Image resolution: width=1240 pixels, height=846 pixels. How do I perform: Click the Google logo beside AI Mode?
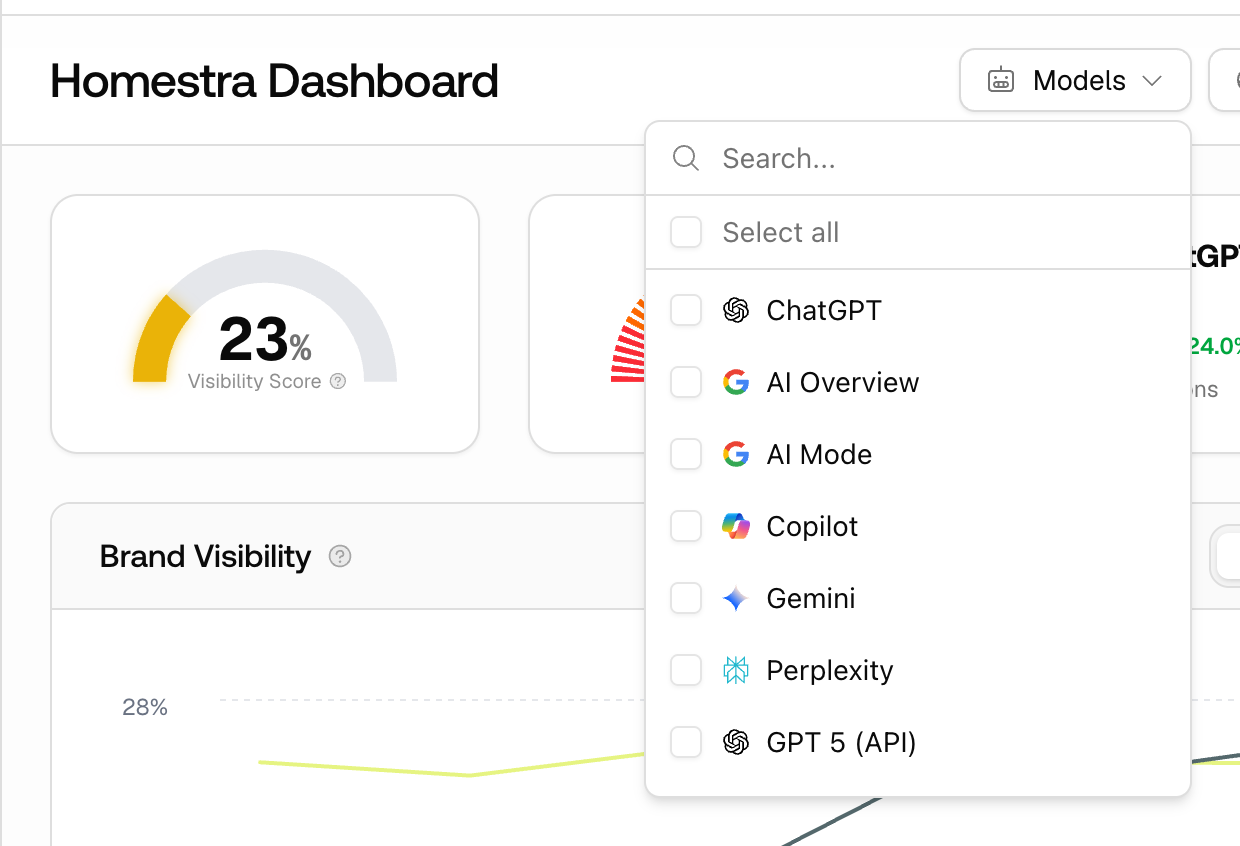(736, 454)
